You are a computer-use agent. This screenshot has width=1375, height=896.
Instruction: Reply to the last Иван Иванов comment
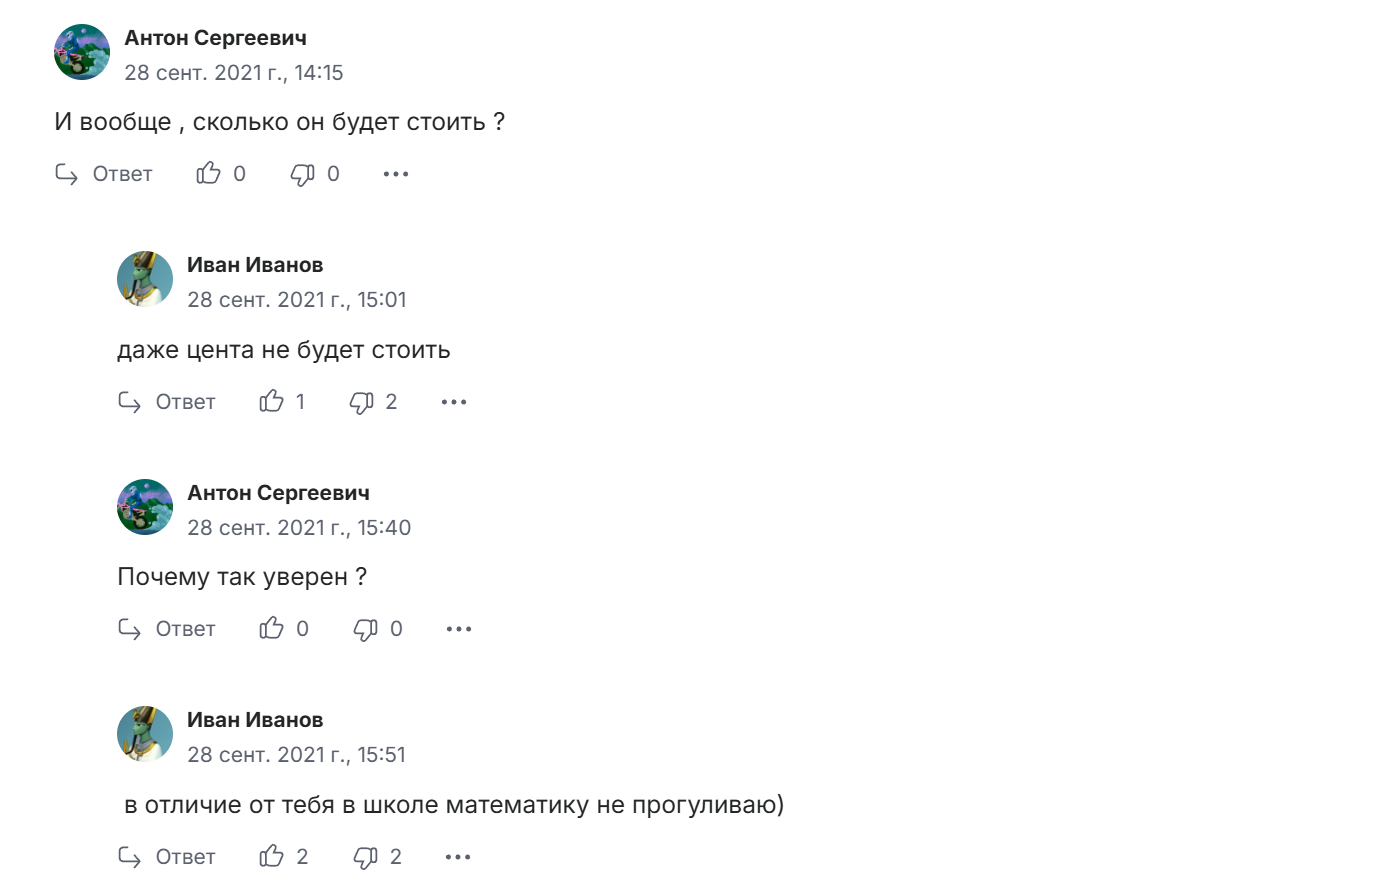(x=167, y=857)
